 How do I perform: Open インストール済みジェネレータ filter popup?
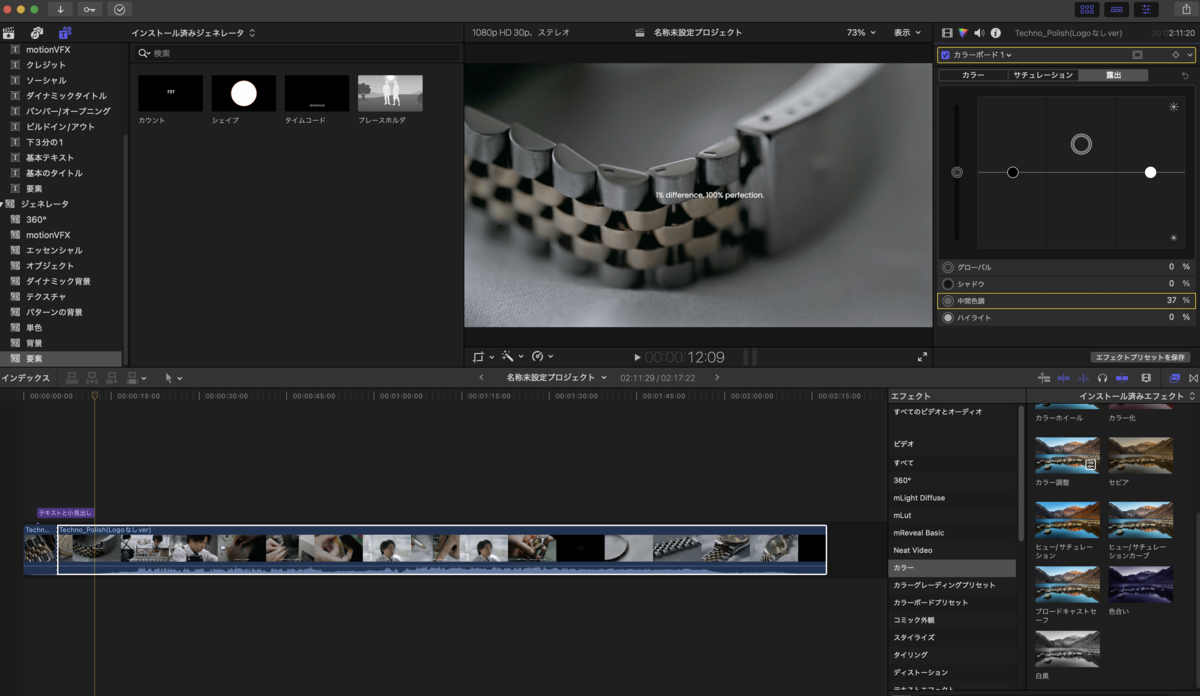click(193, 33)
